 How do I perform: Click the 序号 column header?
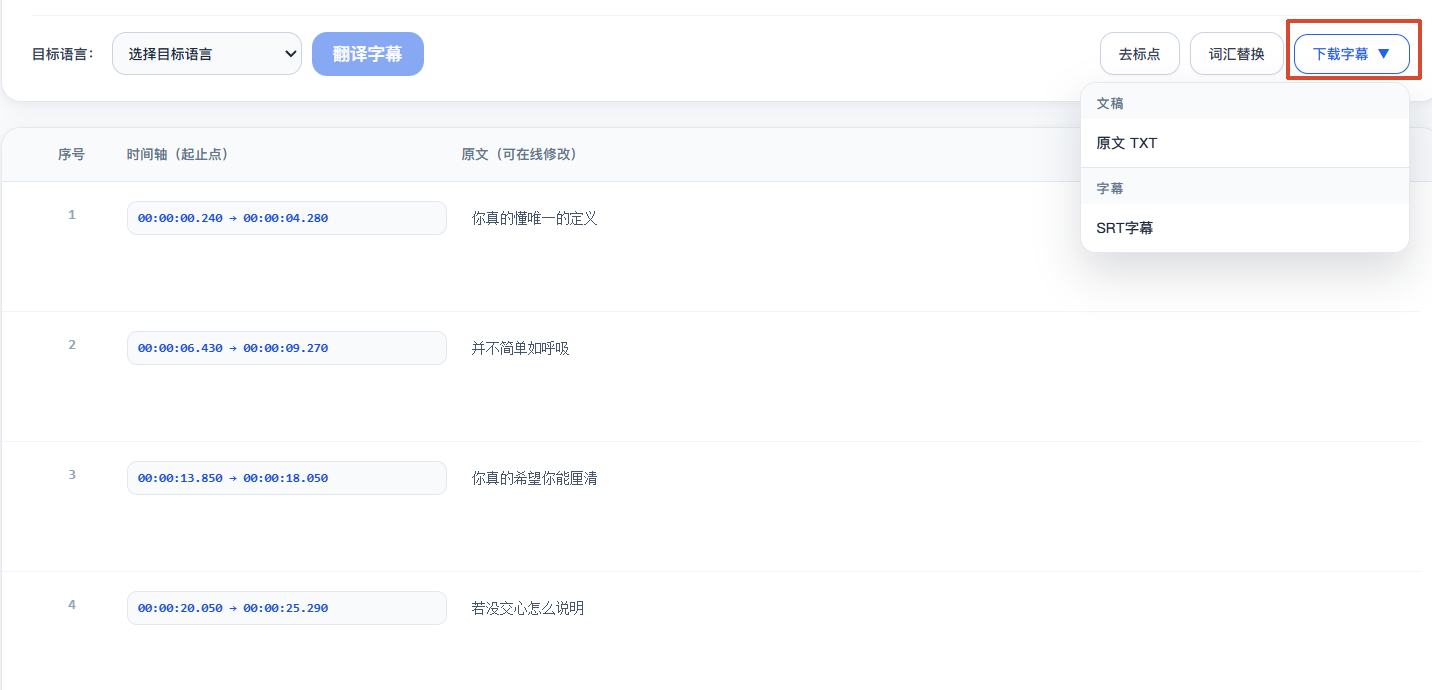(x=71, y=154)
